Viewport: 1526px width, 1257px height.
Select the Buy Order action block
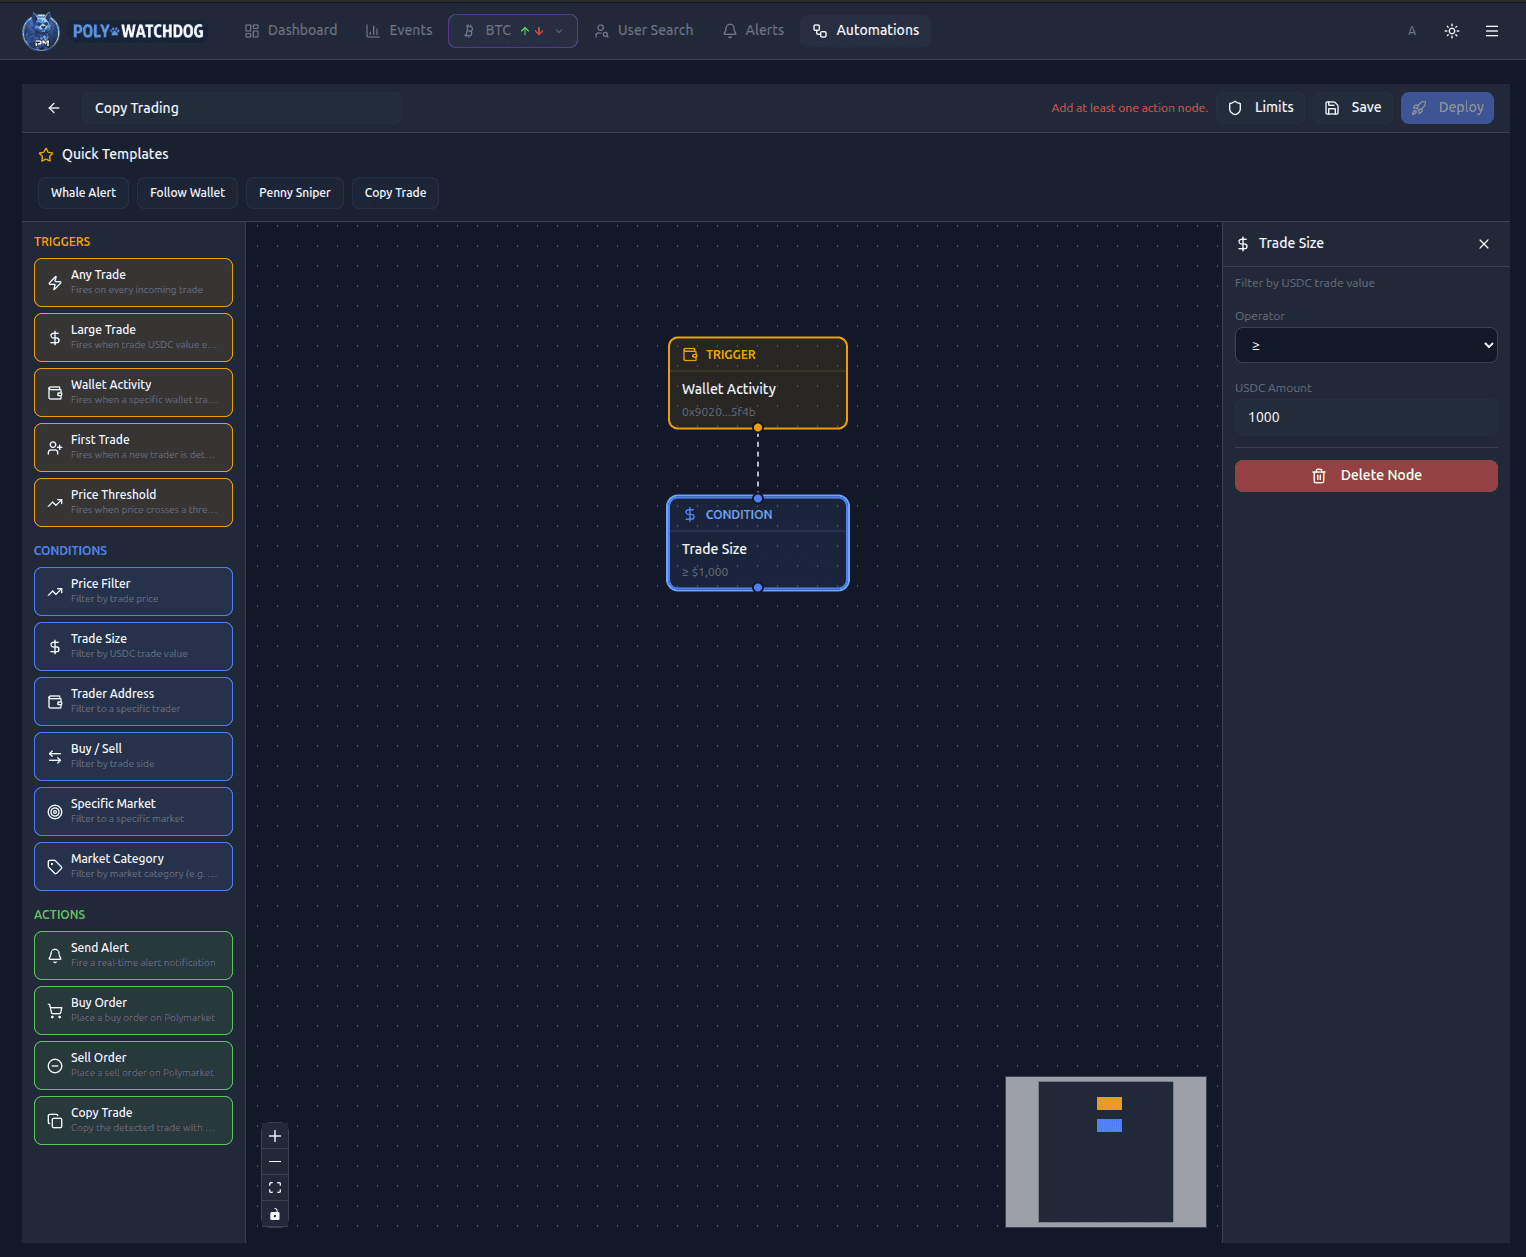pyautogui.click(x=133, y=1011)
